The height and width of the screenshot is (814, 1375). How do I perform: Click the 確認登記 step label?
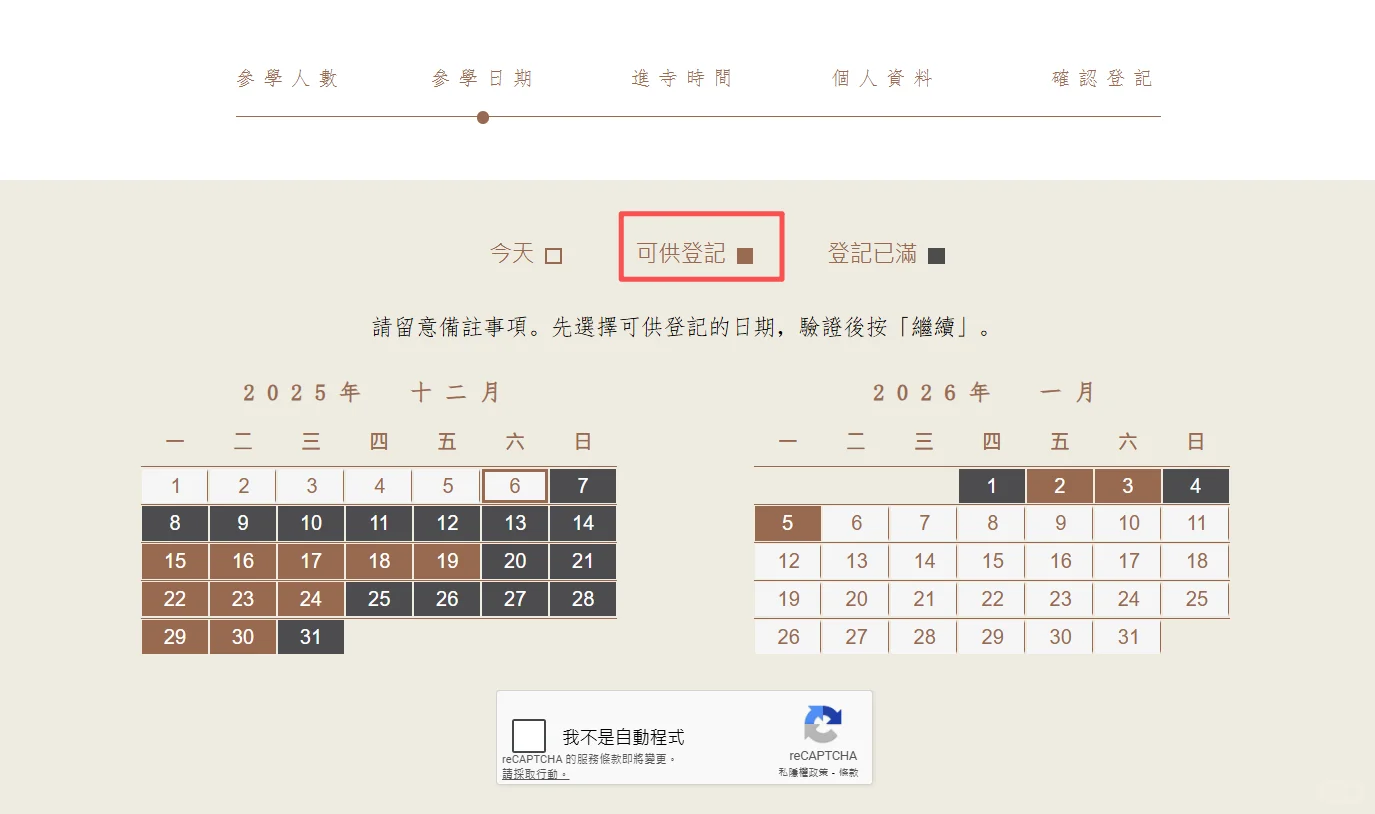[1101, 77]
